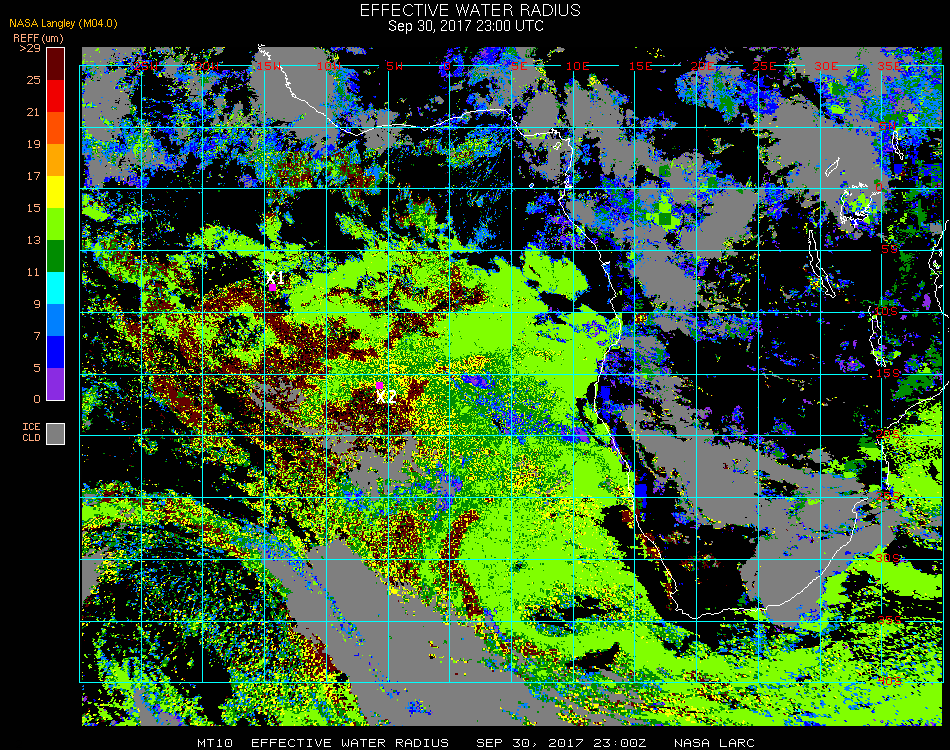
Task: Click the '35S' latitude label
Action: (x=889, y=620)
